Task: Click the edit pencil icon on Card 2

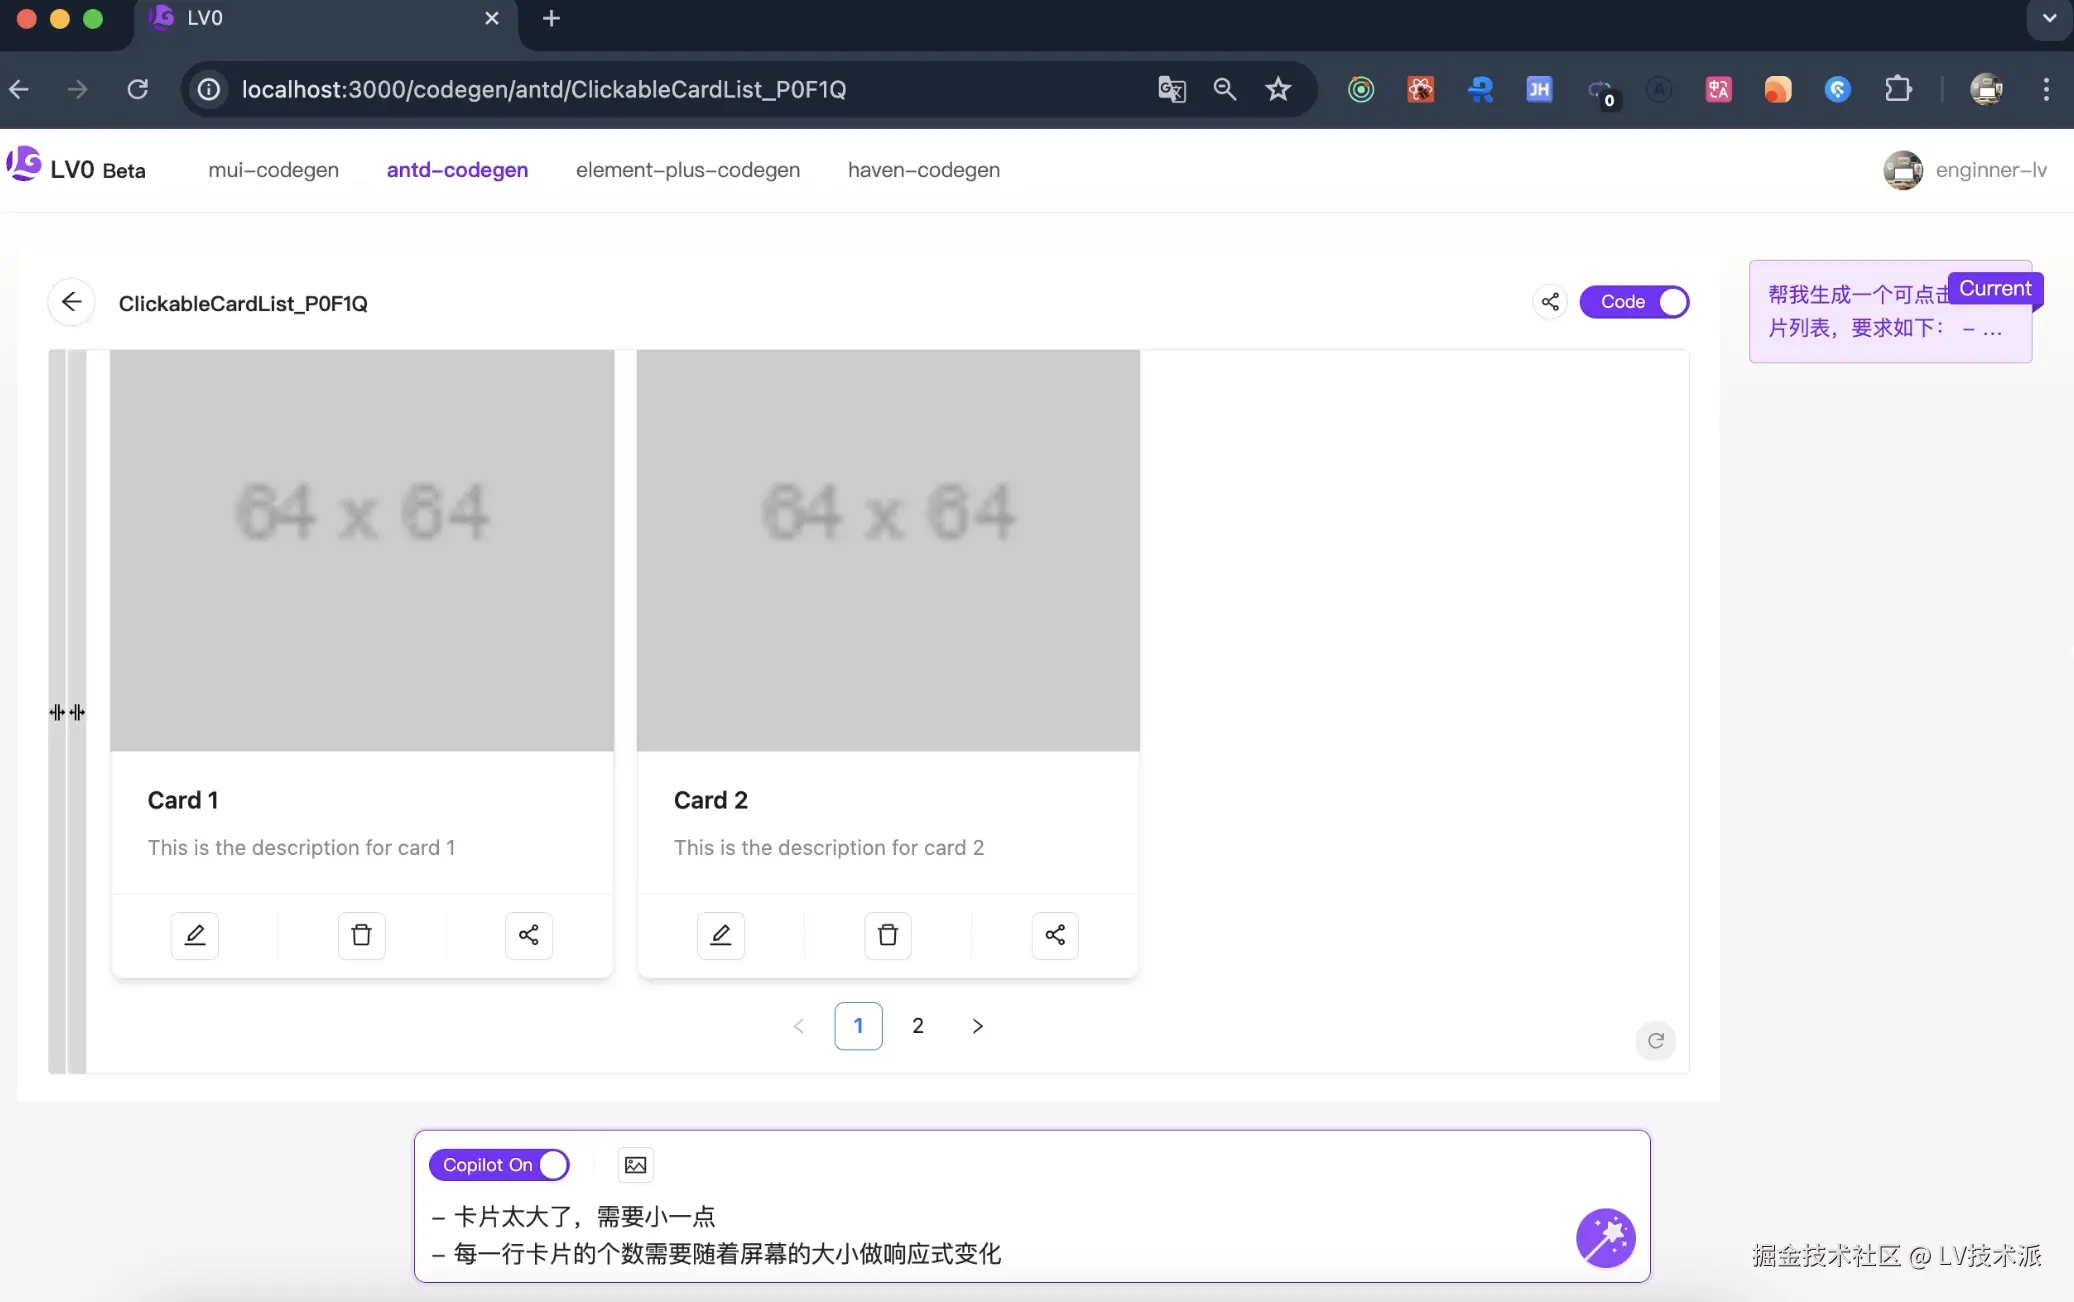Action: click(721, 935)
